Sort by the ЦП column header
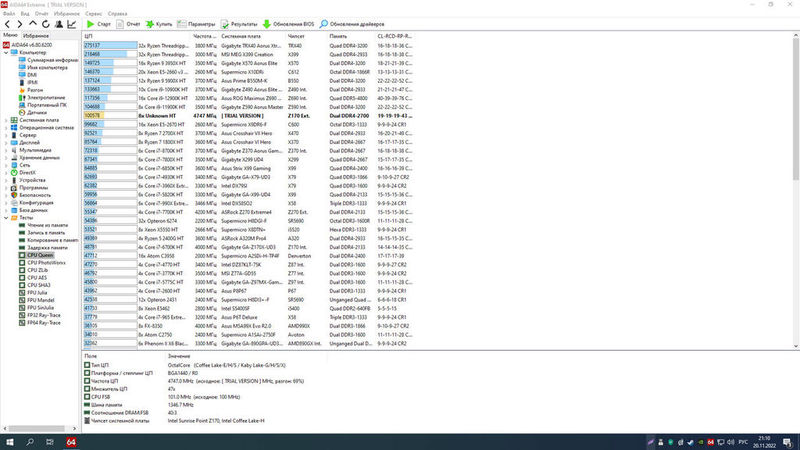Image resolution: width=800 pixels, height=450 pixels. coord(137,36)
